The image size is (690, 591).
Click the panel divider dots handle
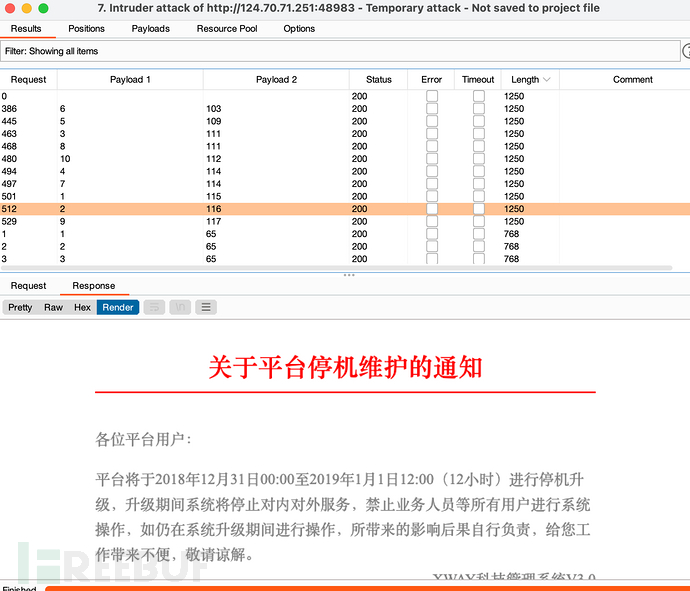(x=349, y=275)
